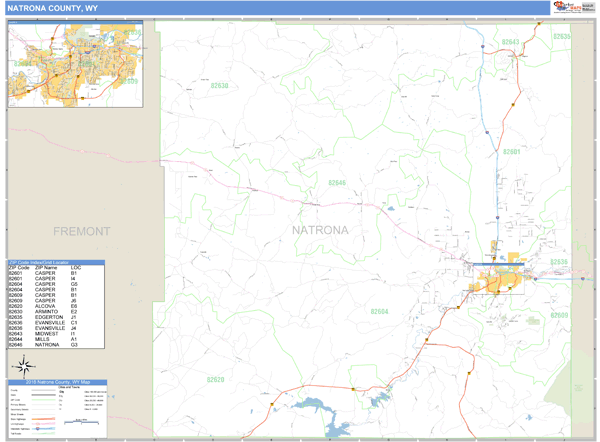Click the State Highways orange line in legend
The image size is (600, 442).
[x=43, y=419]
